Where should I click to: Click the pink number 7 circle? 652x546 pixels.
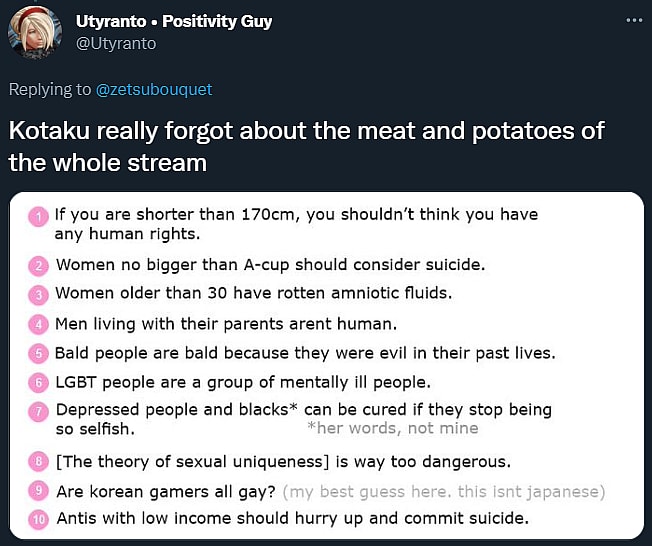click(38, 411)
